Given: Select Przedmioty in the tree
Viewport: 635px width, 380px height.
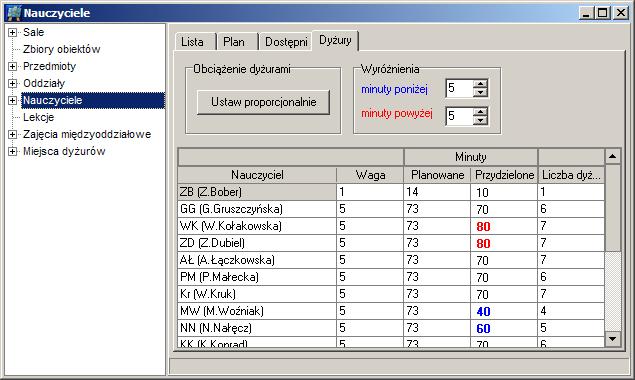Looking at the screenshot, I should tap(49, 66).
